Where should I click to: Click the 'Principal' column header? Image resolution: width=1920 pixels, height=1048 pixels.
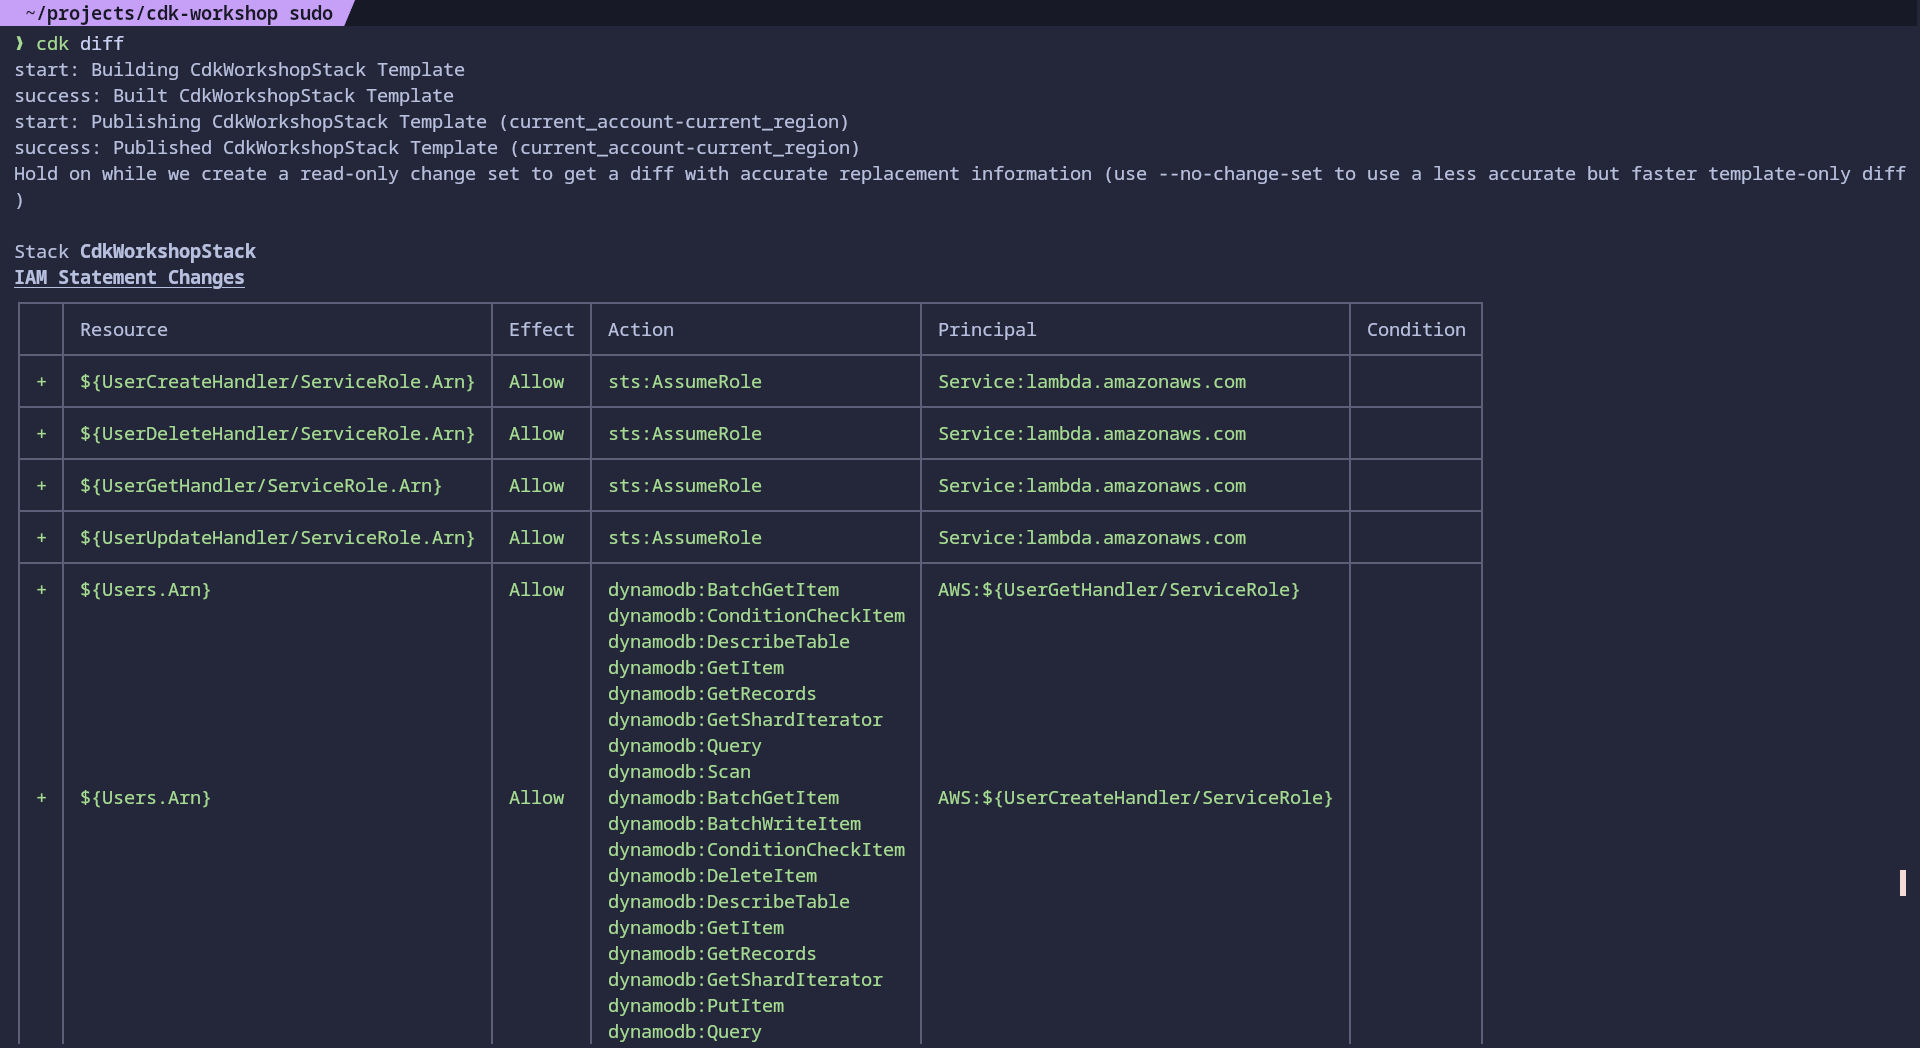(x=987, y=330)
